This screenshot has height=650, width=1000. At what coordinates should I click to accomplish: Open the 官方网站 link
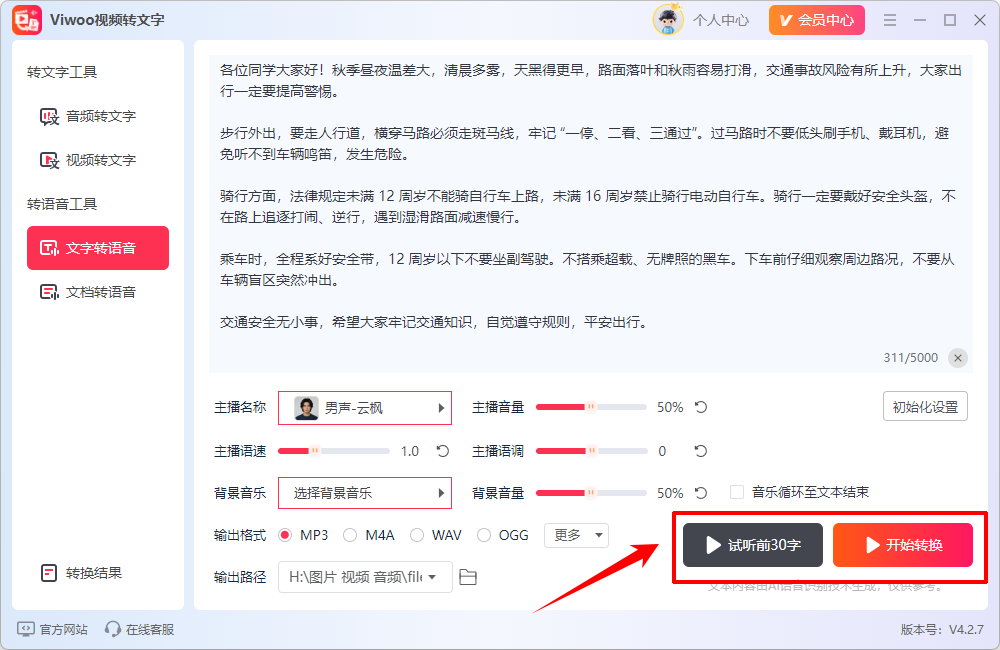point(52,630)
